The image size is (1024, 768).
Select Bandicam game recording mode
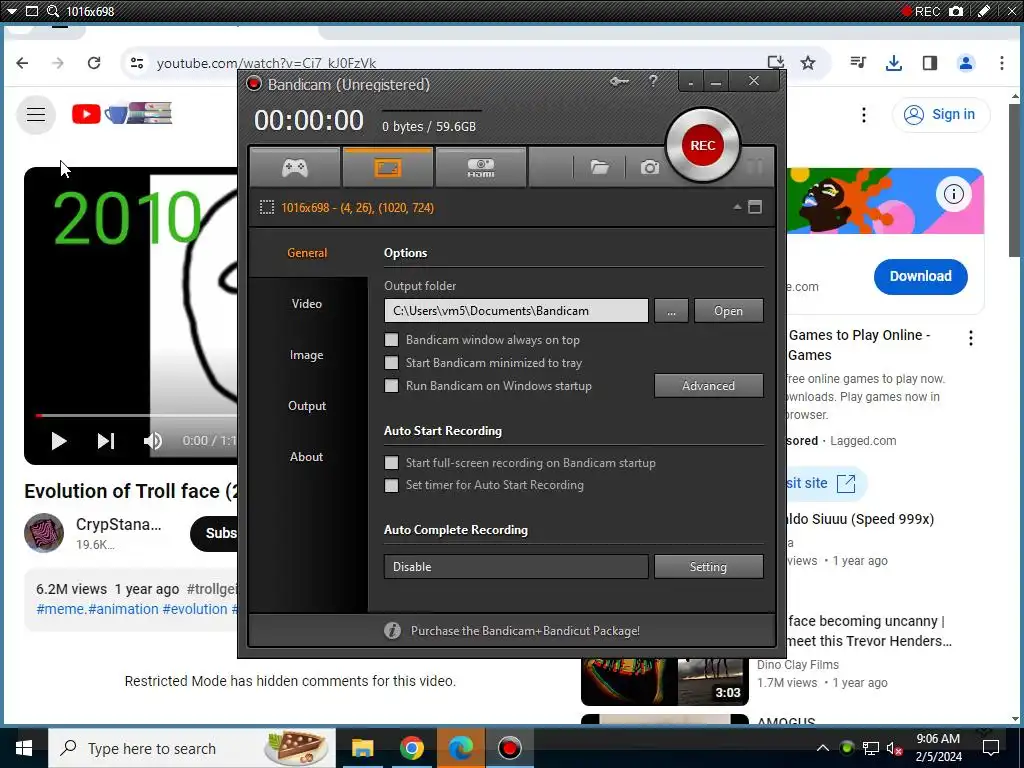click(x=295, y=168)
